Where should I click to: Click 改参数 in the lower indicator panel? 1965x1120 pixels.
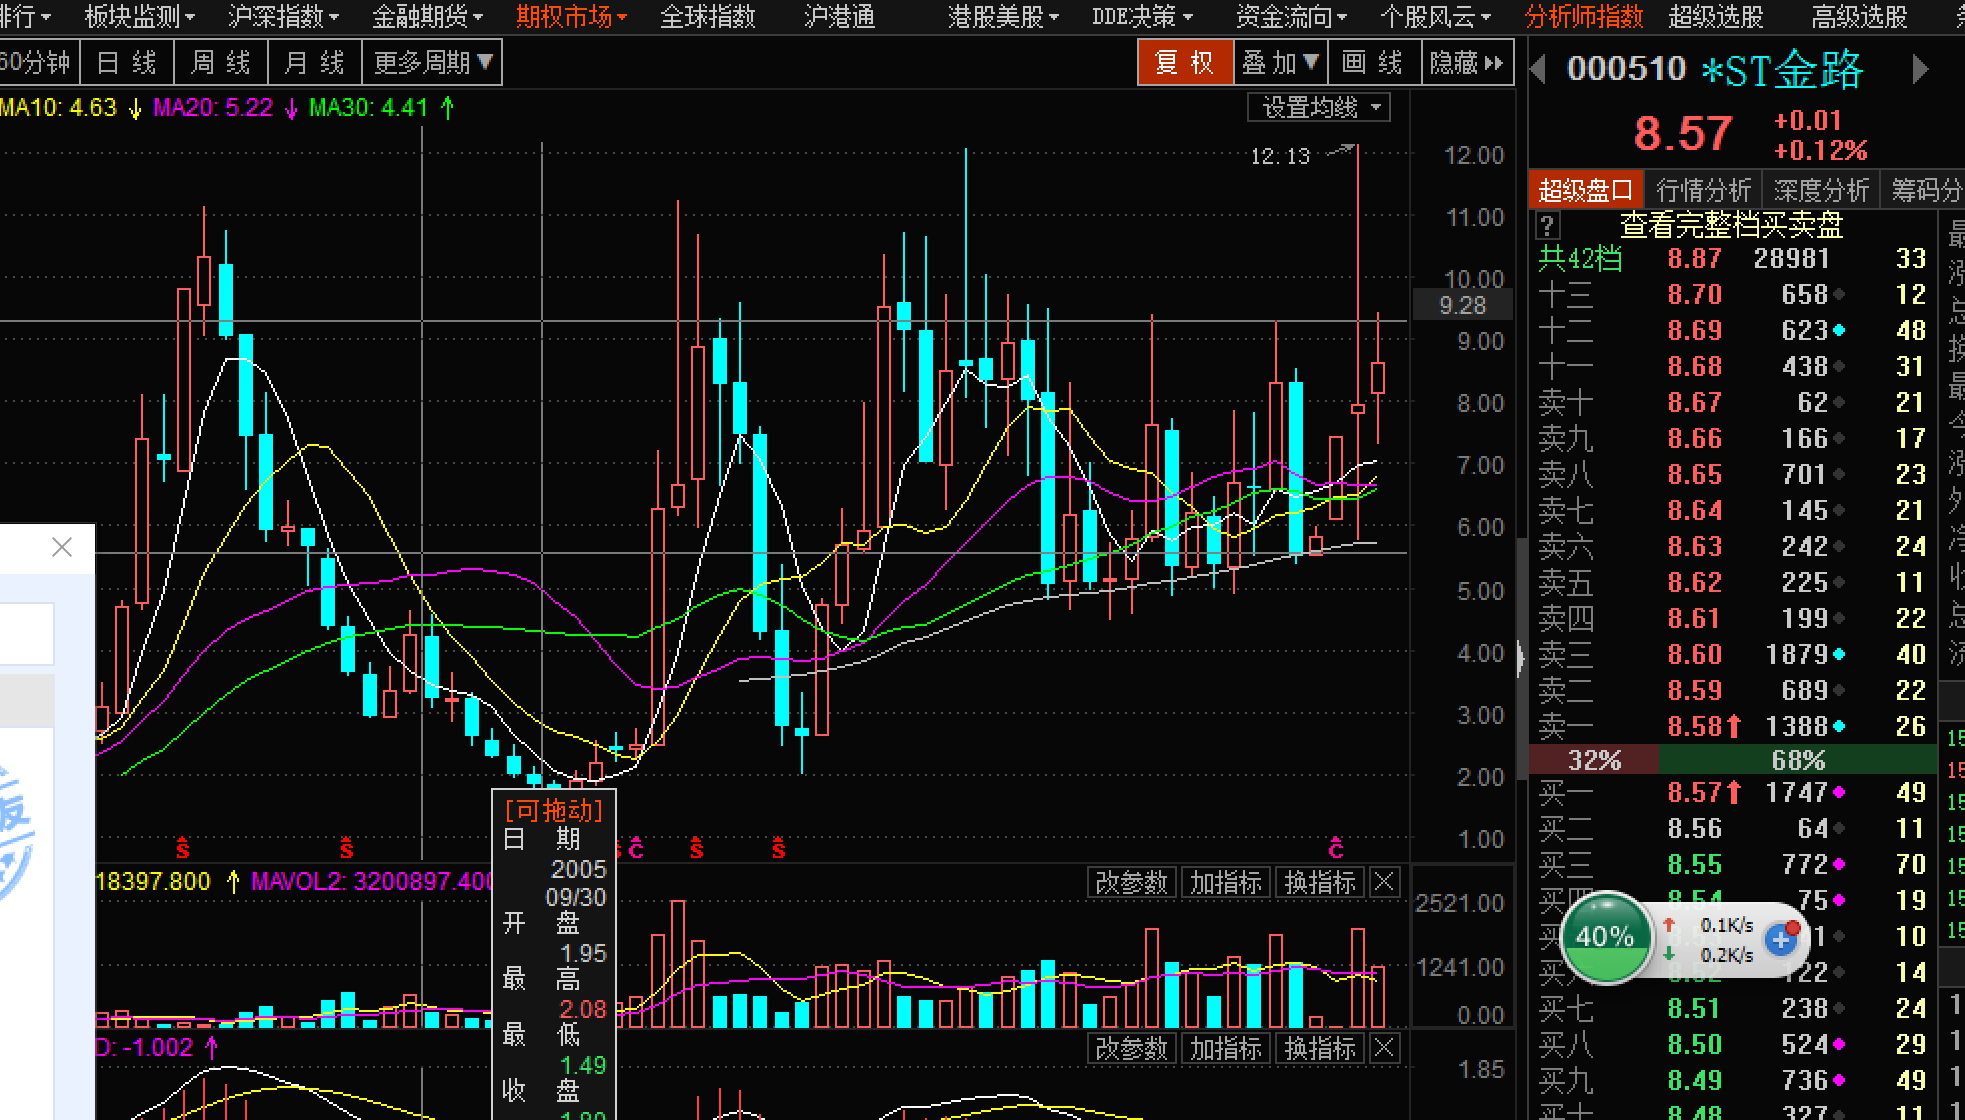coord(1131,1049)
